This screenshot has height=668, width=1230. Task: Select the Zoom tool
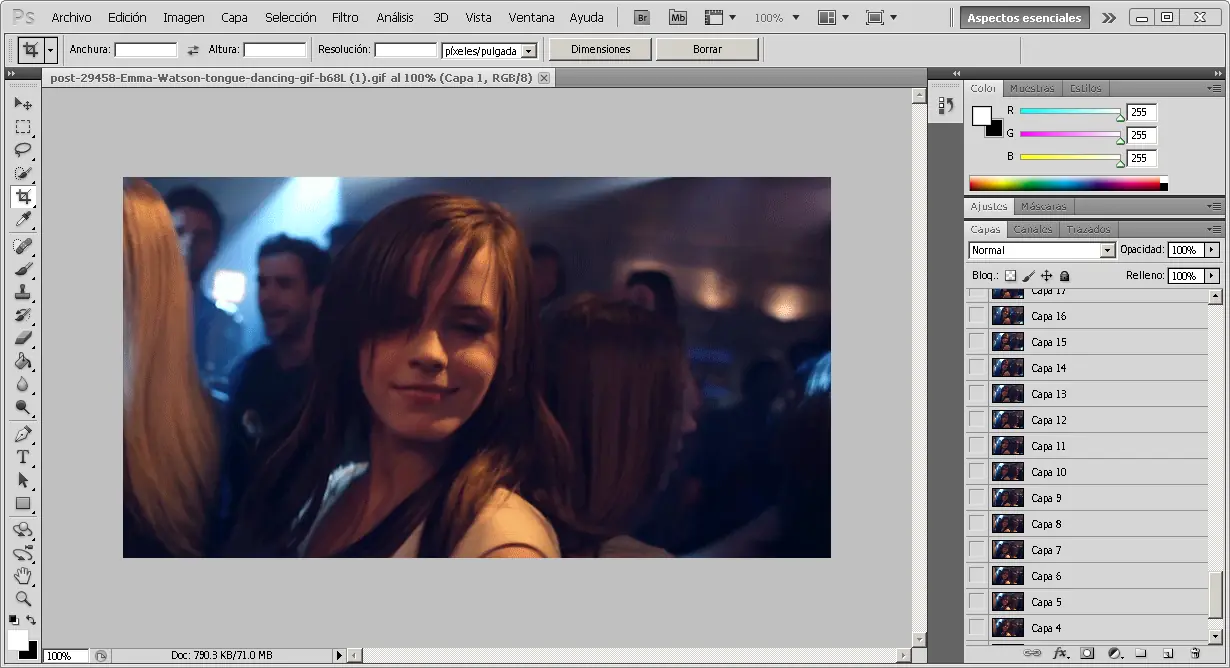click(22, 599)
